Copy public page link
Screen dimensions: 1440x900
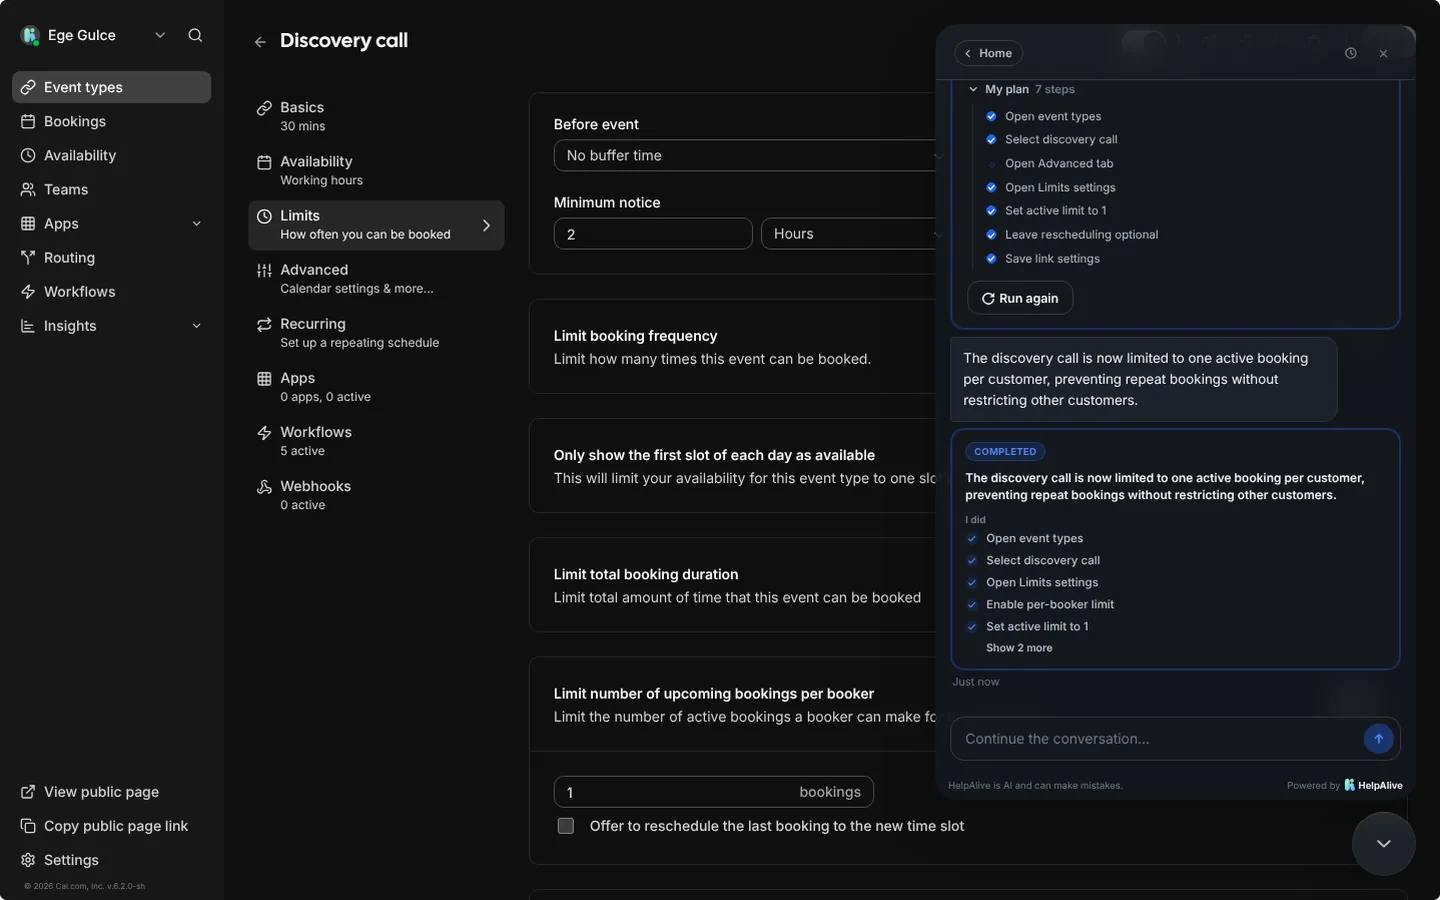(112, 826)
